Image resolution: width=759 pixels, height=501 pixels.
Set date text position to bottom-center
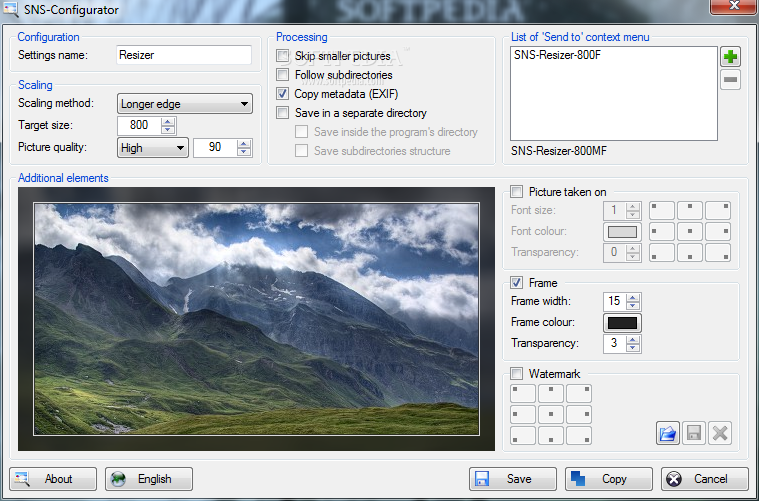(690, 253)
